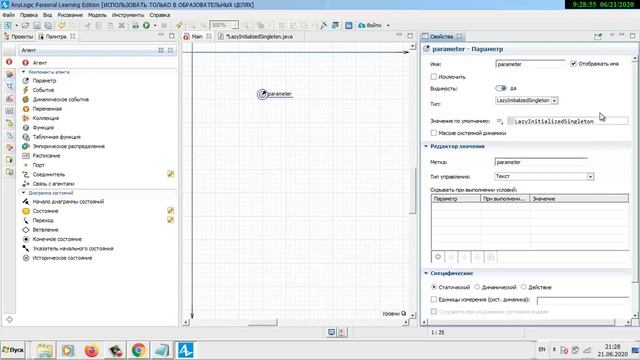The width and height of the screenshot is (640, 360).
Task: Switch to the LazyInitializedSingleton.java tab
Action: tap(256, 36)
